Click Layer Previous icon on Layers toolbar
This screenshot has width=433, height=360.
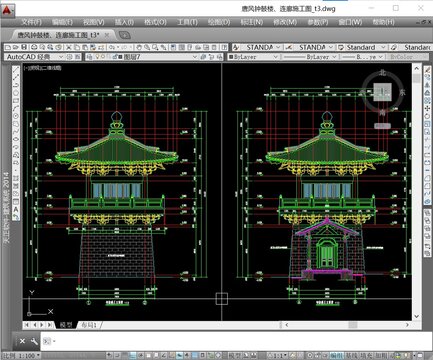[x=211, y=57]
